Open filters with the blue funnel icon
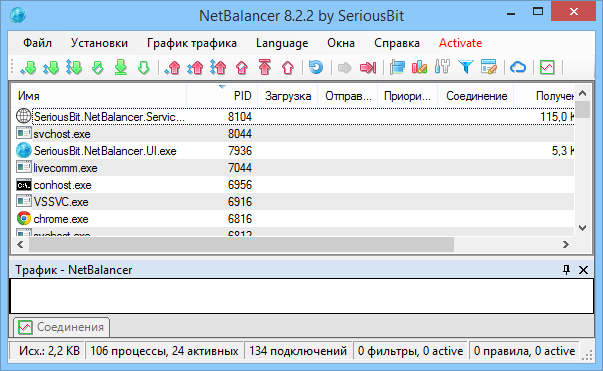The width and height of the screenshot is (603, 371). click(466, 67)
